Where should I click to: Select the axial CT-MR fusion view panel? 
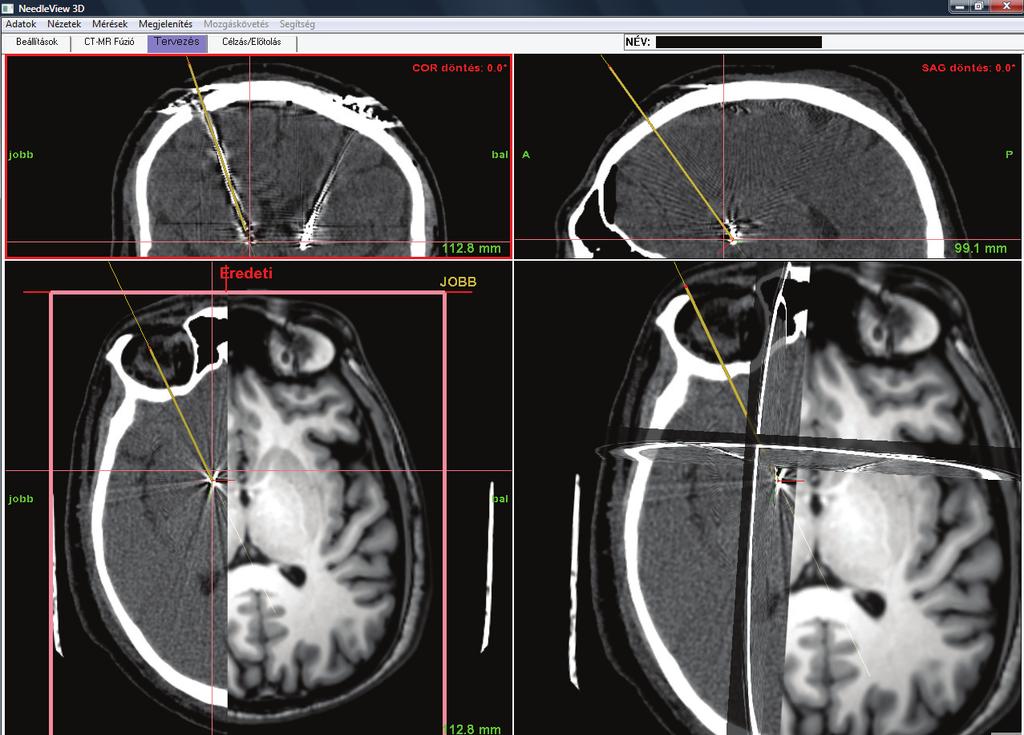(259, 498)
